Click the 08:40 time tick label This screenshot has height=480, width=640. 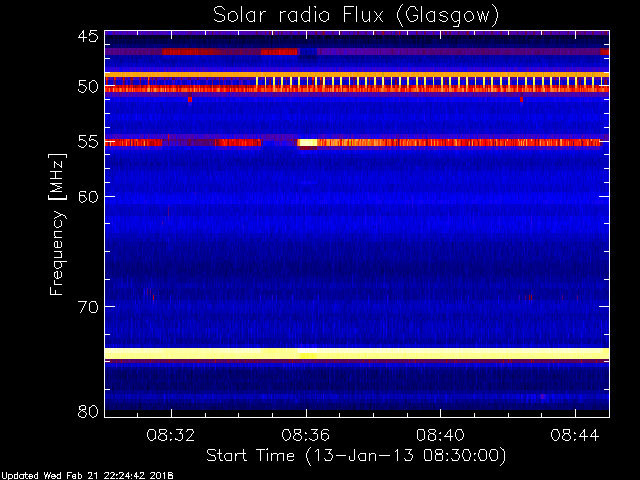(x=440, y=435)
